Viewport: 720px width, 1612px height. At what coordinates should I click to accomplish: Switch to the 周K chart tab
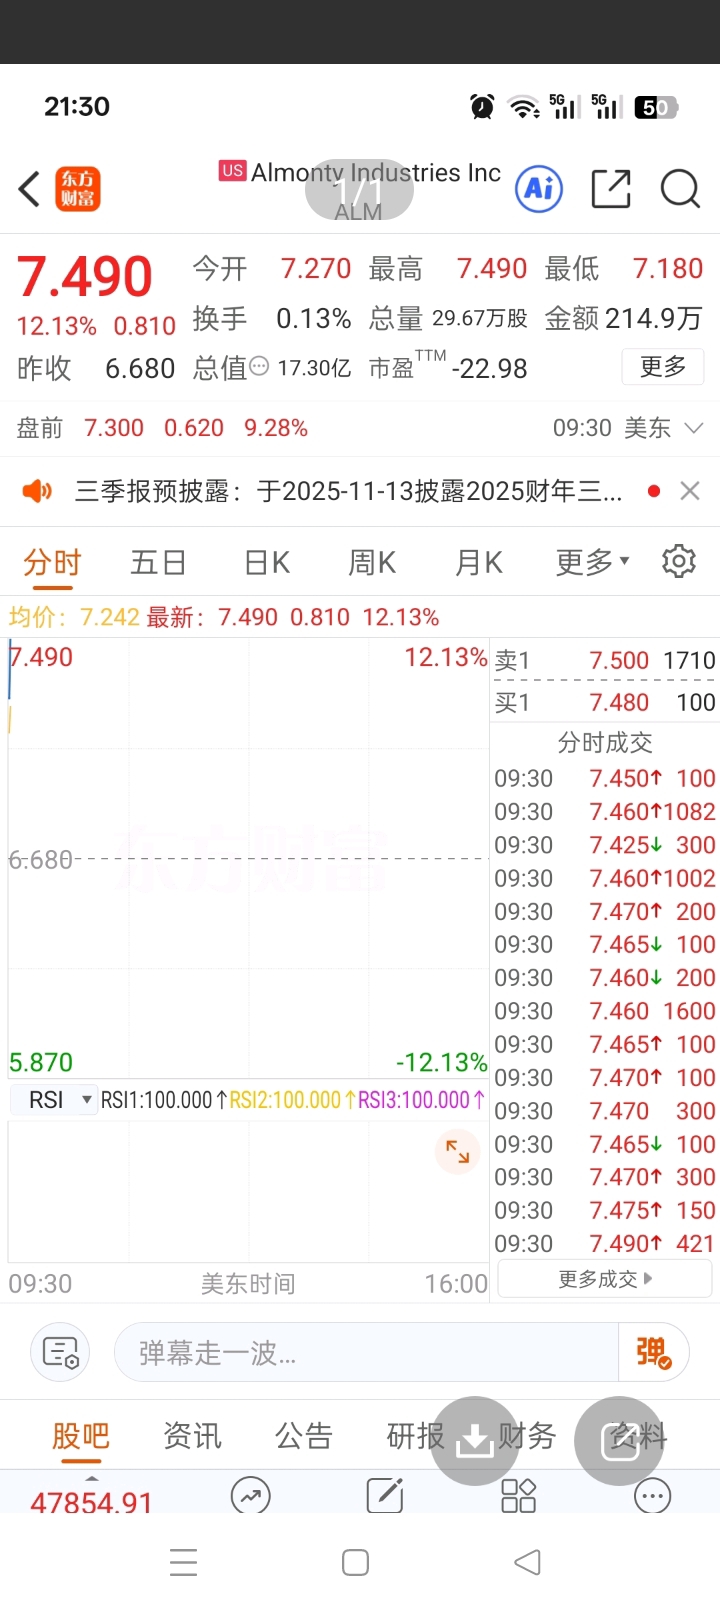point(372,562)
